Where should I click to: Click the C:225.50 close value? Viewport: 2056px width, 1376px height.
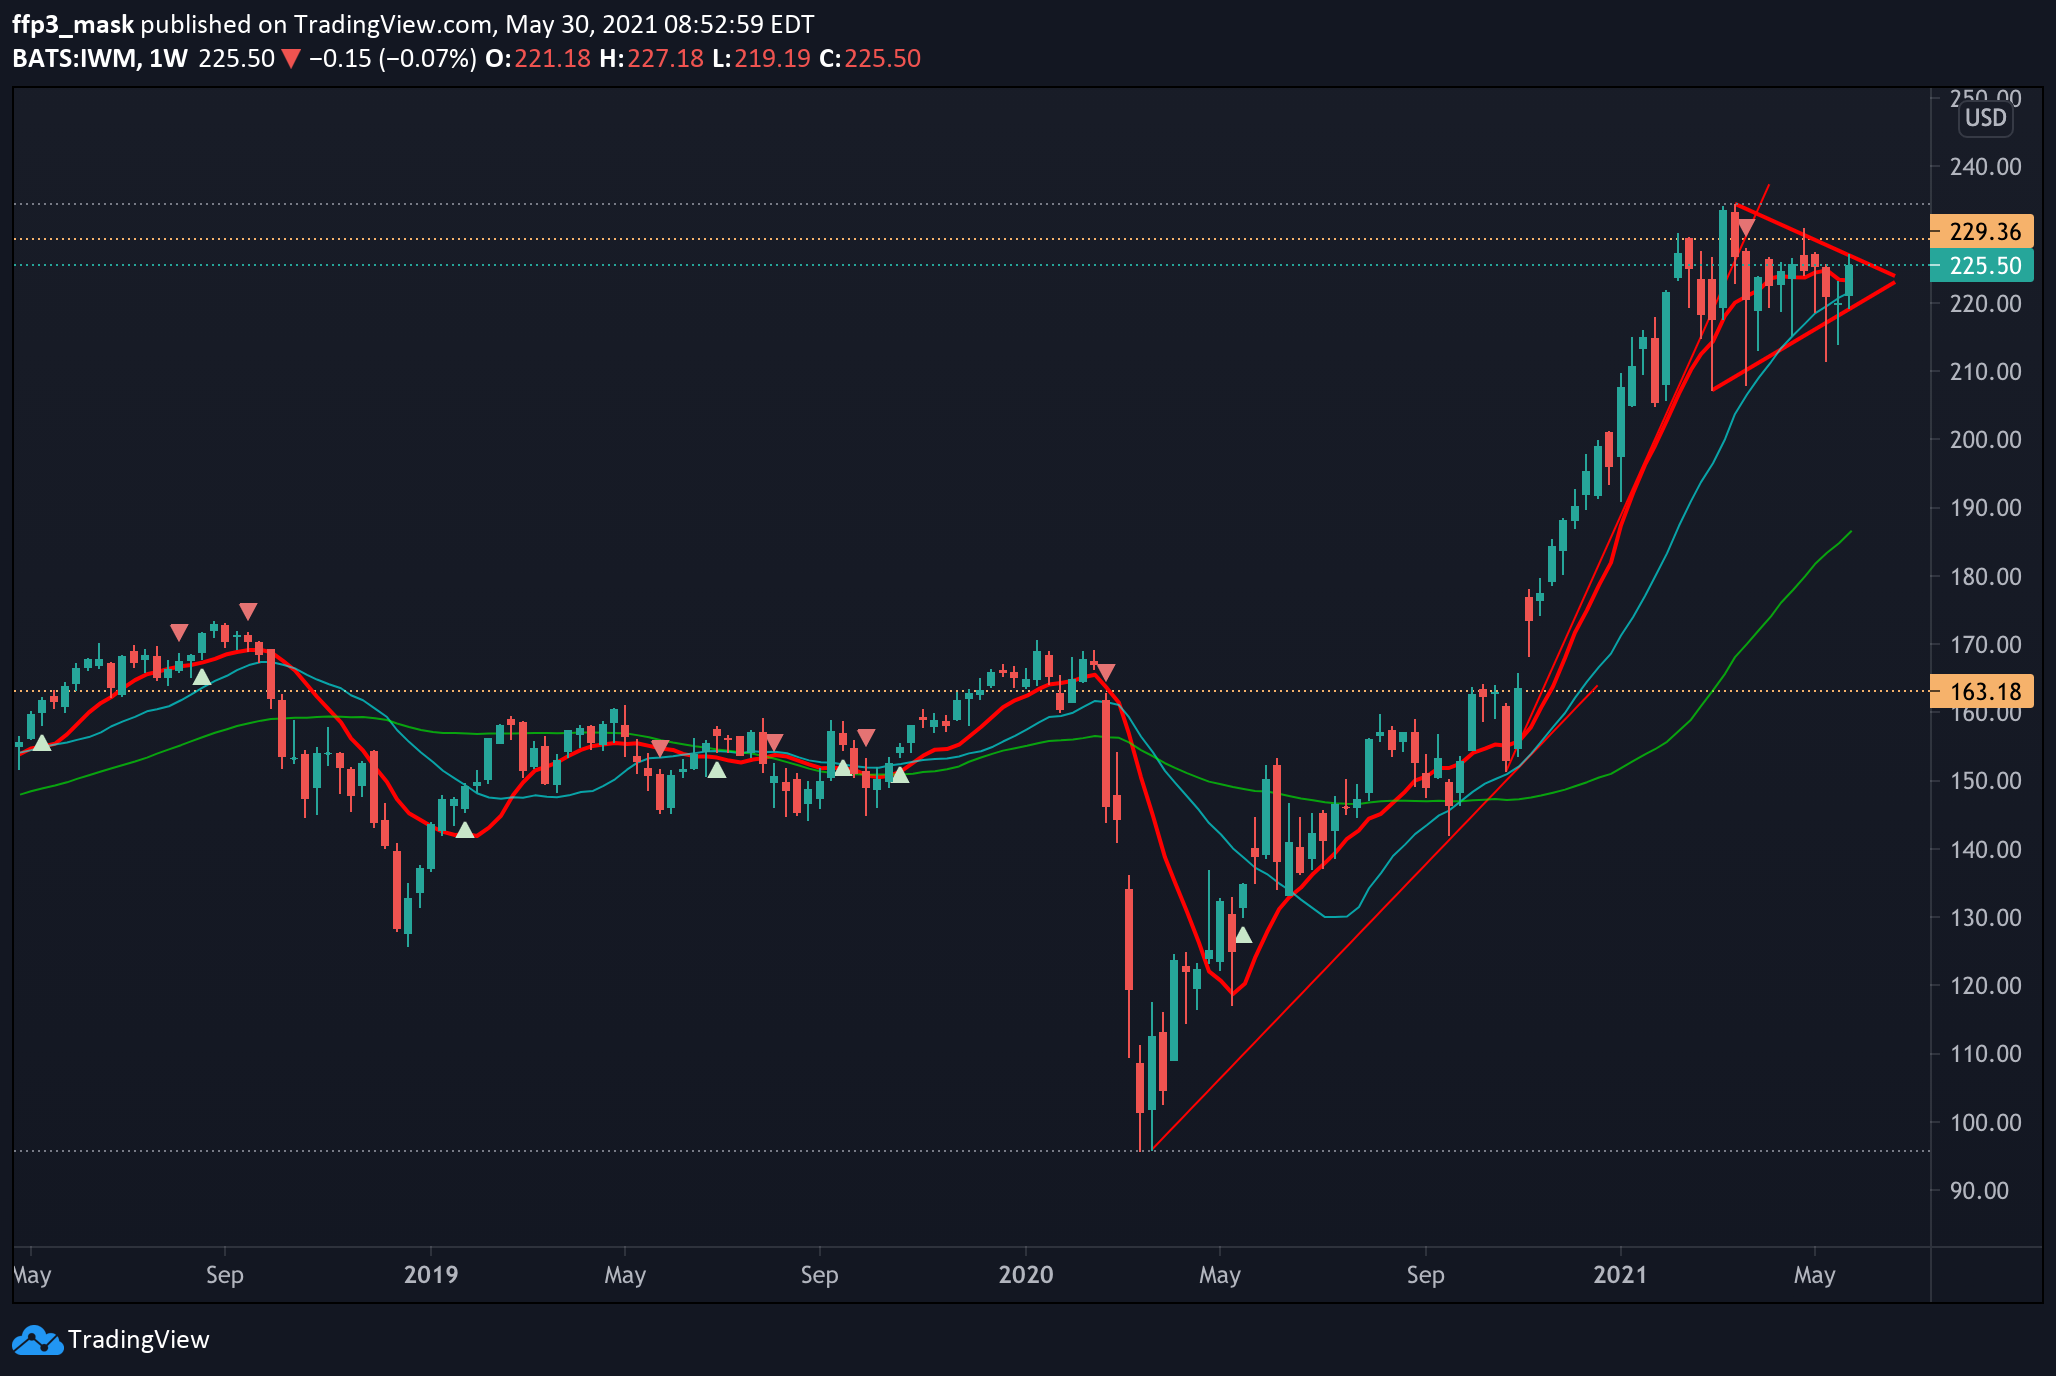(870, 59)
